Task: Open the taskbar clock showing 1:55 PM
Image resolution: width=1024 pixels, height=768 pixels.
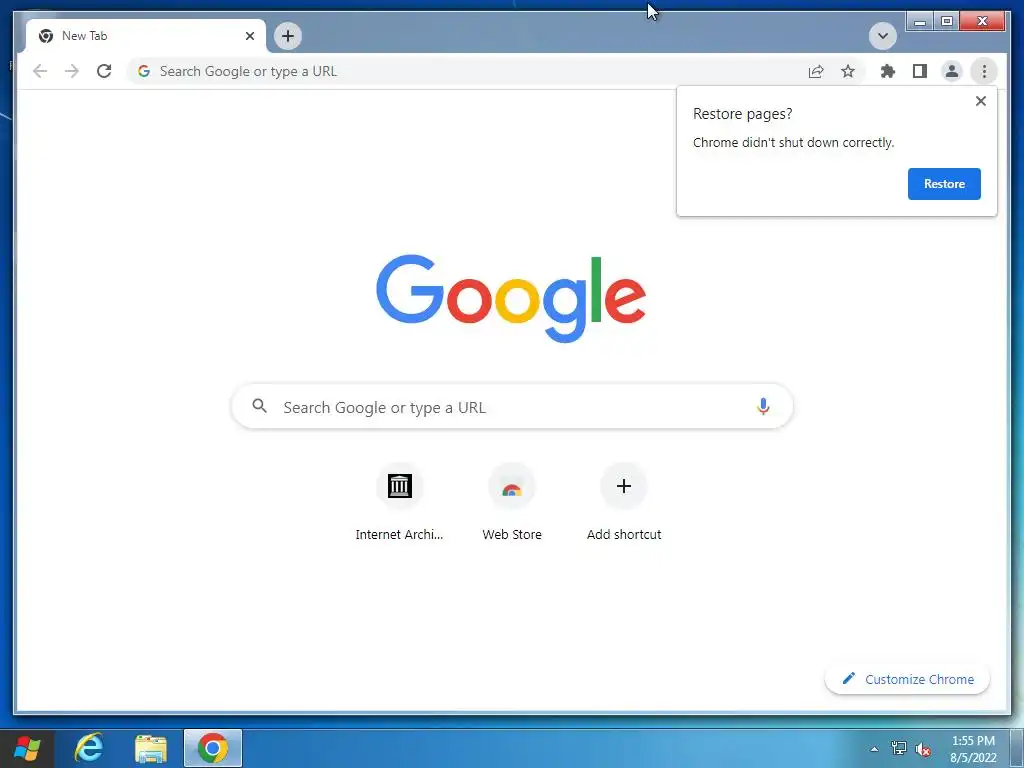Action: click(973, 749)
